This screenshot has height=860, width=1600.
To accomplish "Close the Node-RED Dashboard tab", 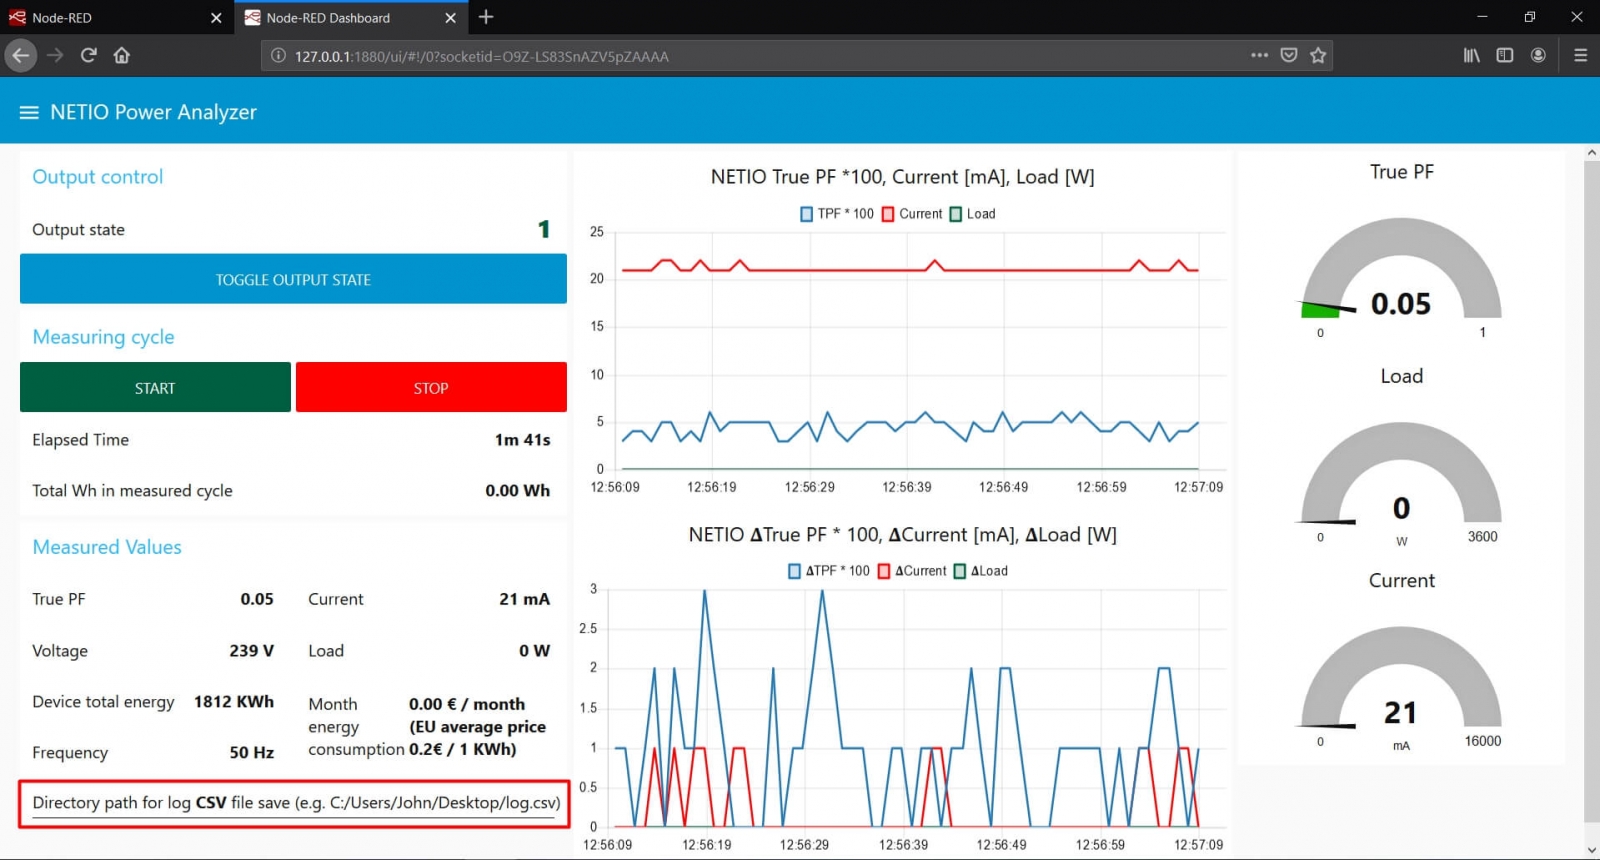I will (x=450, y=18).
